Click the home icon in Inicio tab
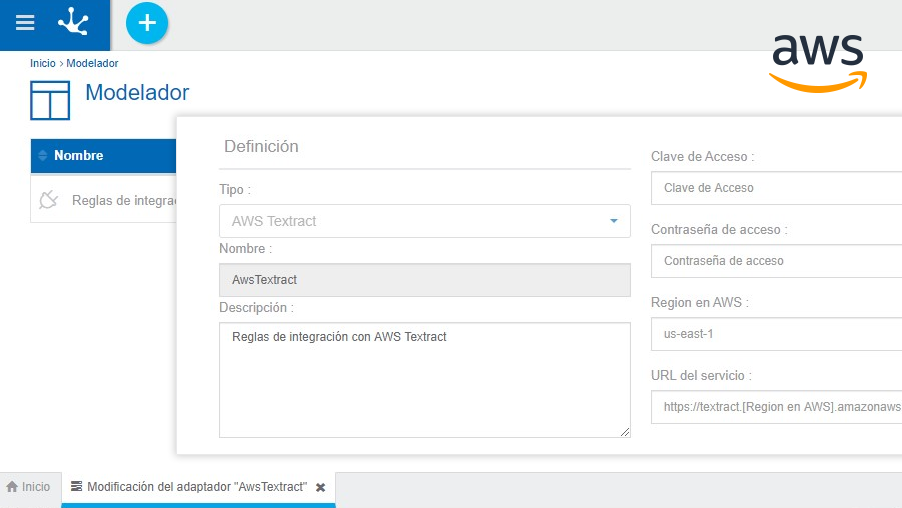This screenshot has width=902, height=508. pyautogui.click(x=12, y=487)
